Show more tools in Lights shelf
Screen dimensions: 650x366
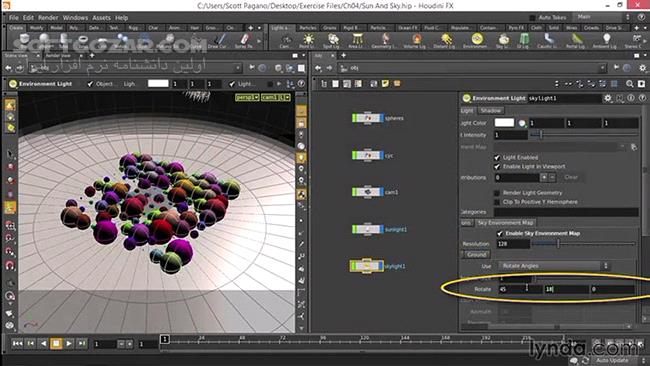[x=645, y=41]
